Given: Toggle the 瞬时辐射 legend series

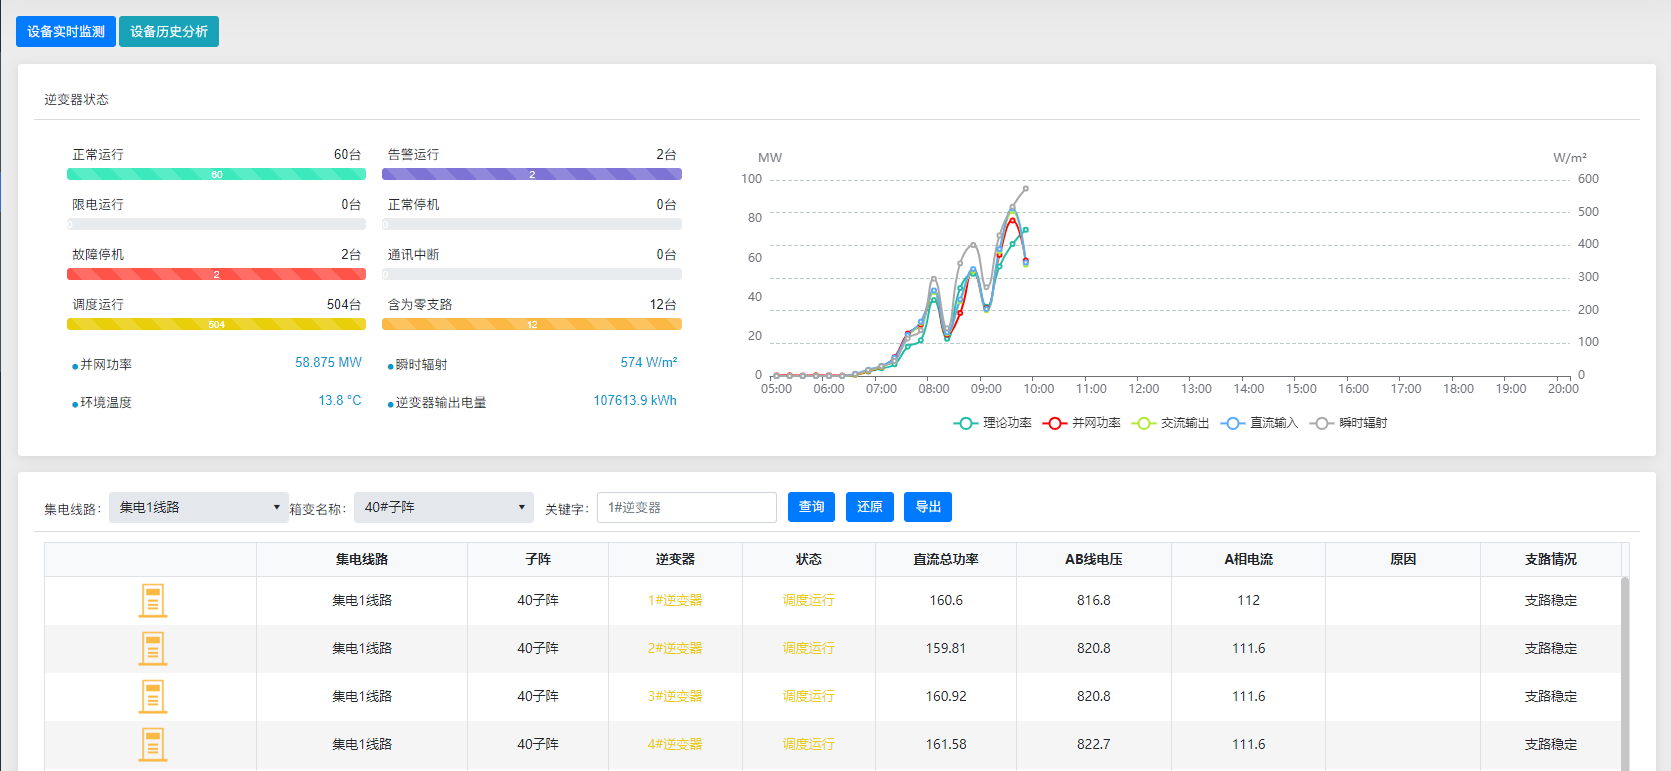Looking at the screenshot, I should [x=1349, y=423].
